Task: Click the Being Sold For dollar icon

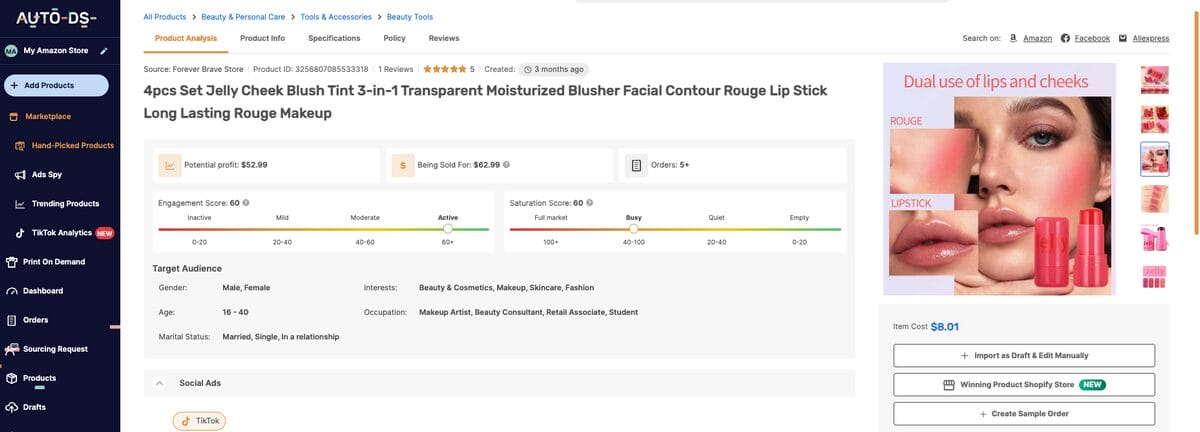Action: pyautogui.click(x=402, y=164)
